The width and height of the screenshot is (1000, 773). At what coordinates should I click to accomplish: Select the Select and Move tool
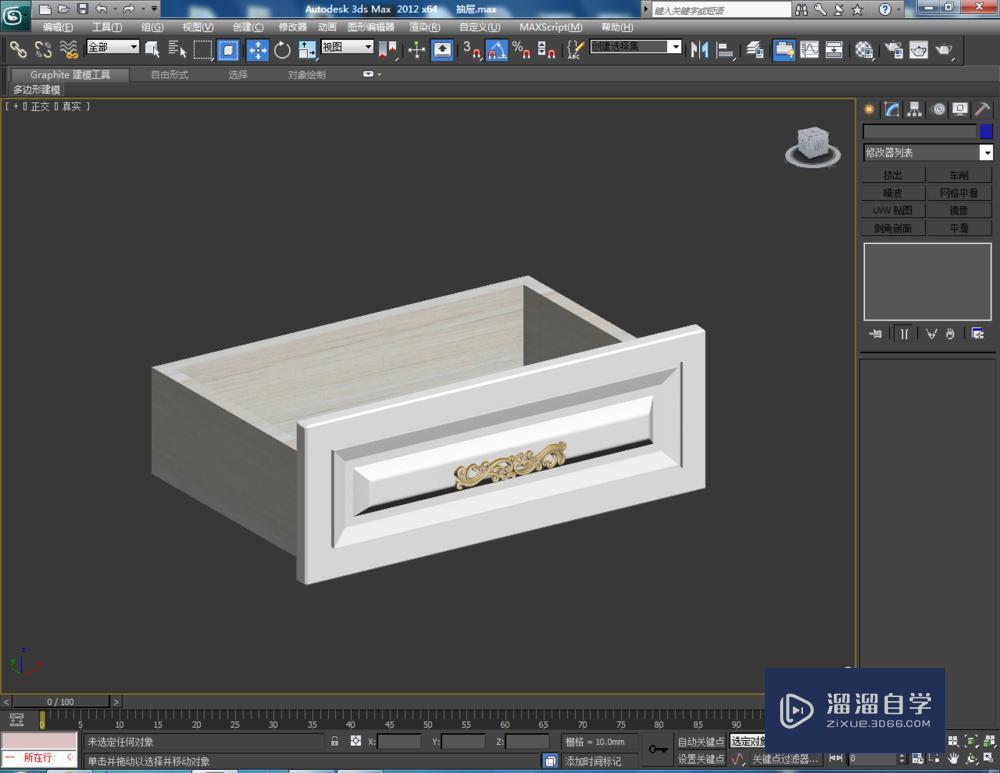tap(258, 50)
